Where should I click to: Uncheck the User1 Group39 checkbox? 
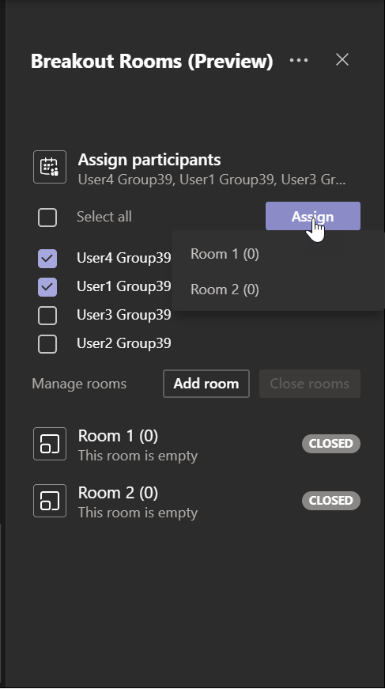(47, 287)
